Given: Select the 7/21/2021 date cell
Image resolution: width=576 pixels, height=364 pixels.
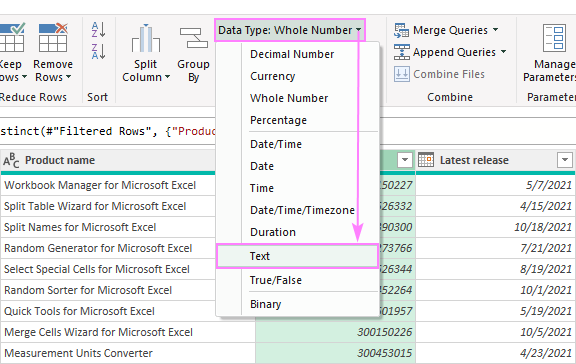Looking at the screenshot, I should pyautogui.click(x=495, y=248).
